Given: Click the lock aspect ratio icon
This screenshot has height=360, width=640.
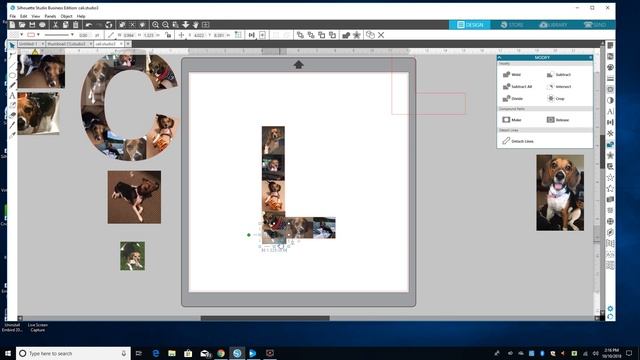Looking at the screenshot, I should click(168, 35).
